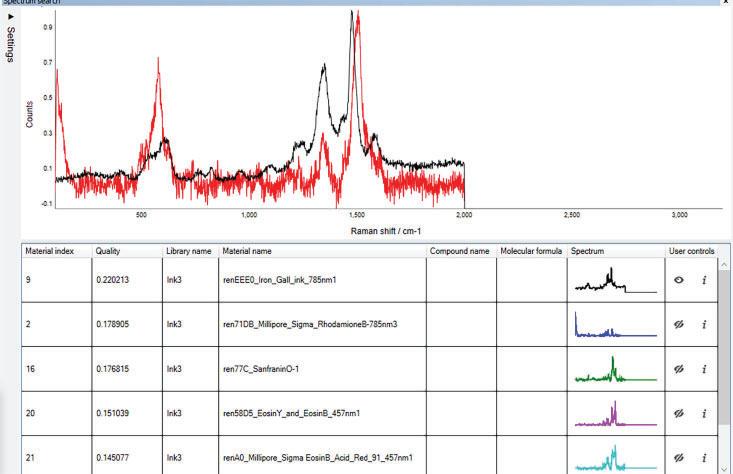This screenshot has height=474, width=733.
Task: Click the 1,500 tick on Raman shift axis
Action: 357,215
